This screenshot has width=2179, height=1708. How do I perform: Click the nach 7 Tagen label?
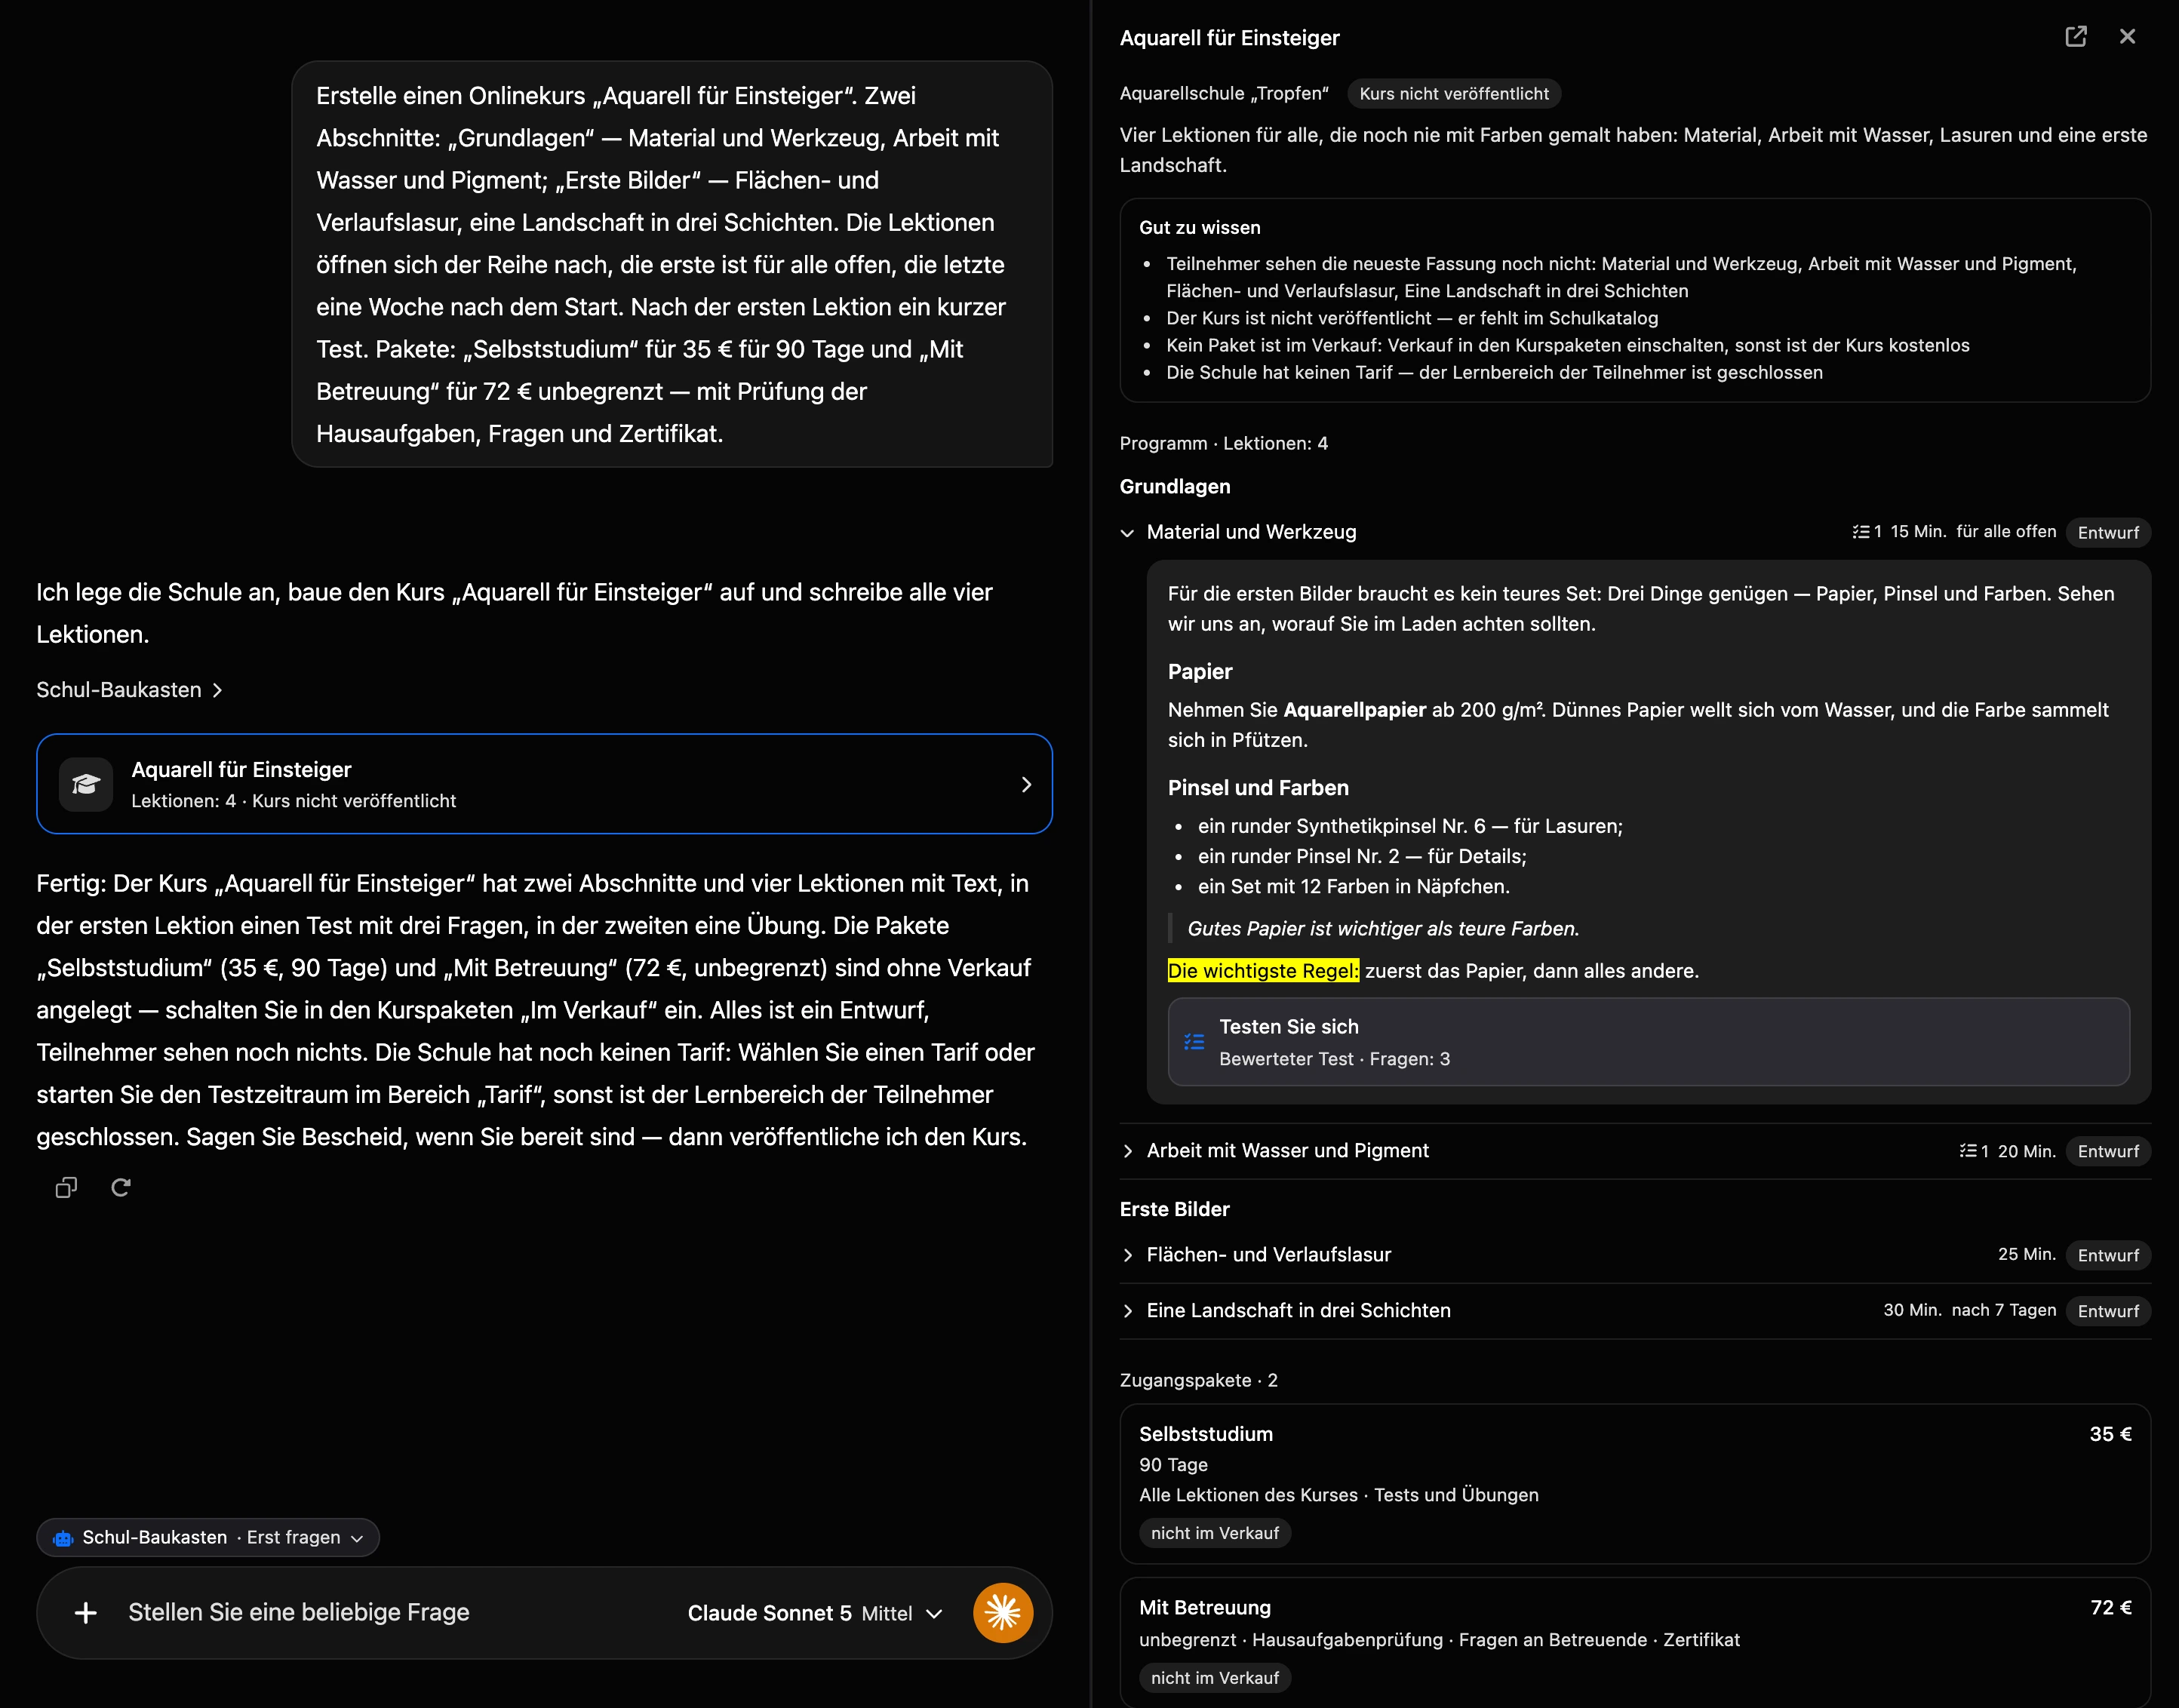tap(2004, 1310)
